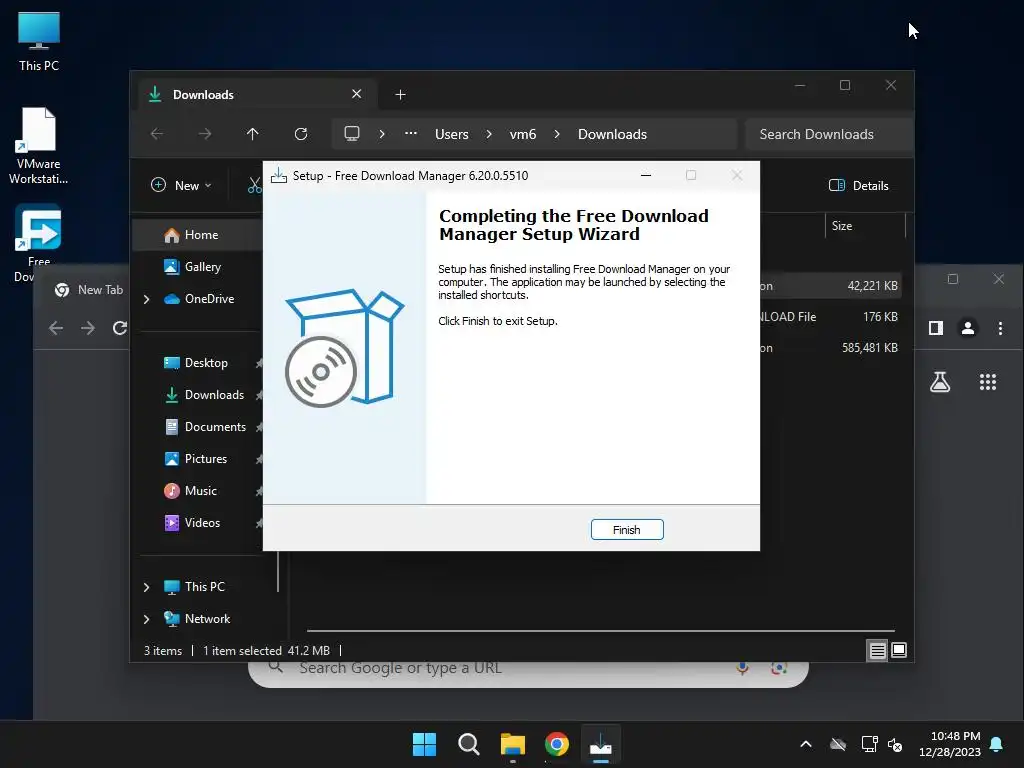Sort files by the Size column
The width and height of the screenshot is (1024, 768).
click(865, 226)
